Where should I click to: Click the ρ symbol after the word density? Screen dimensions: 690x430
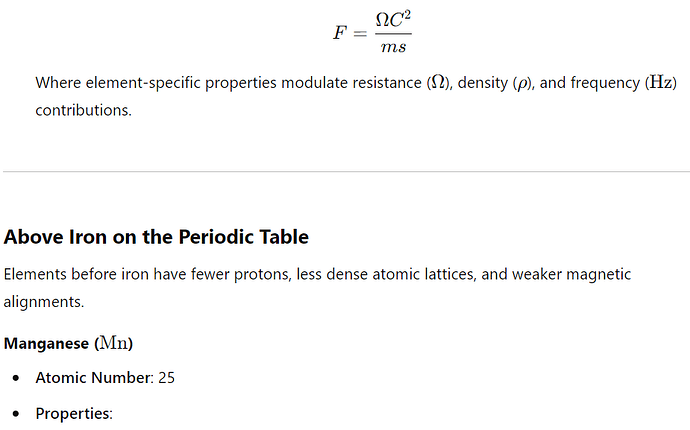[522, 84]
